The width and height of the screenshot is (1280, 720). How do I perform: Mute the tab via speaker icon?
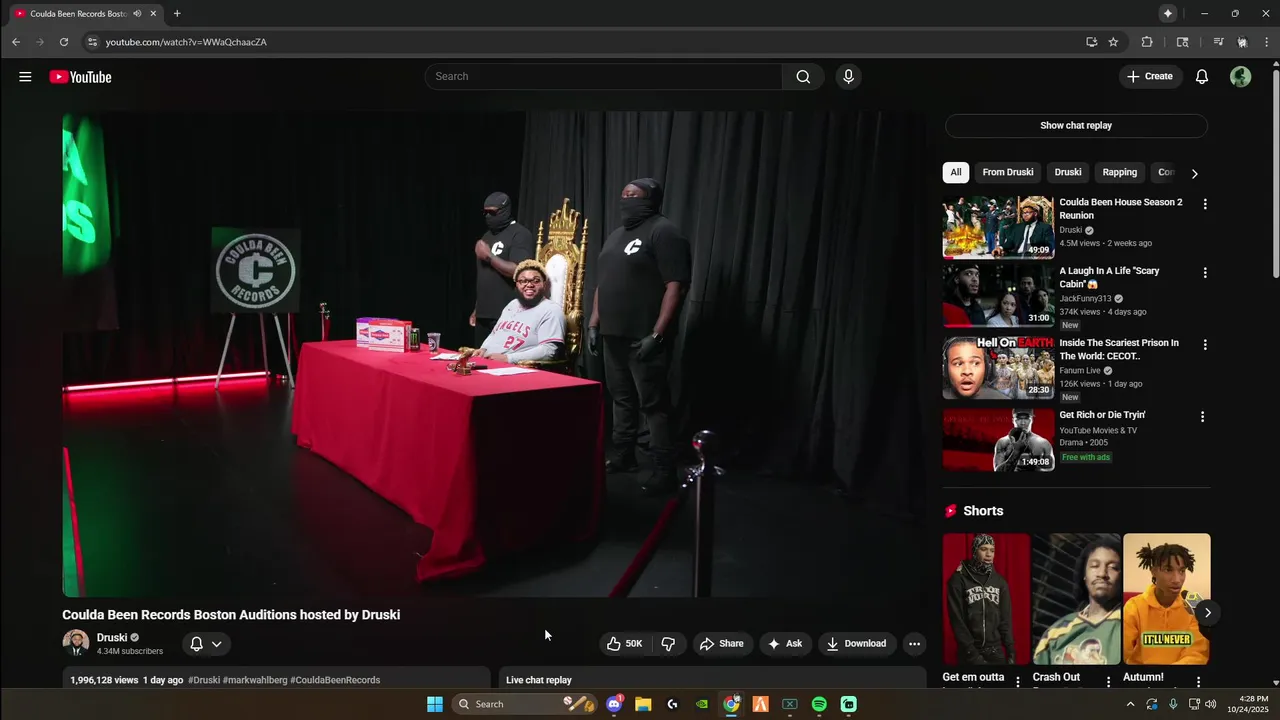pos(137,14)
